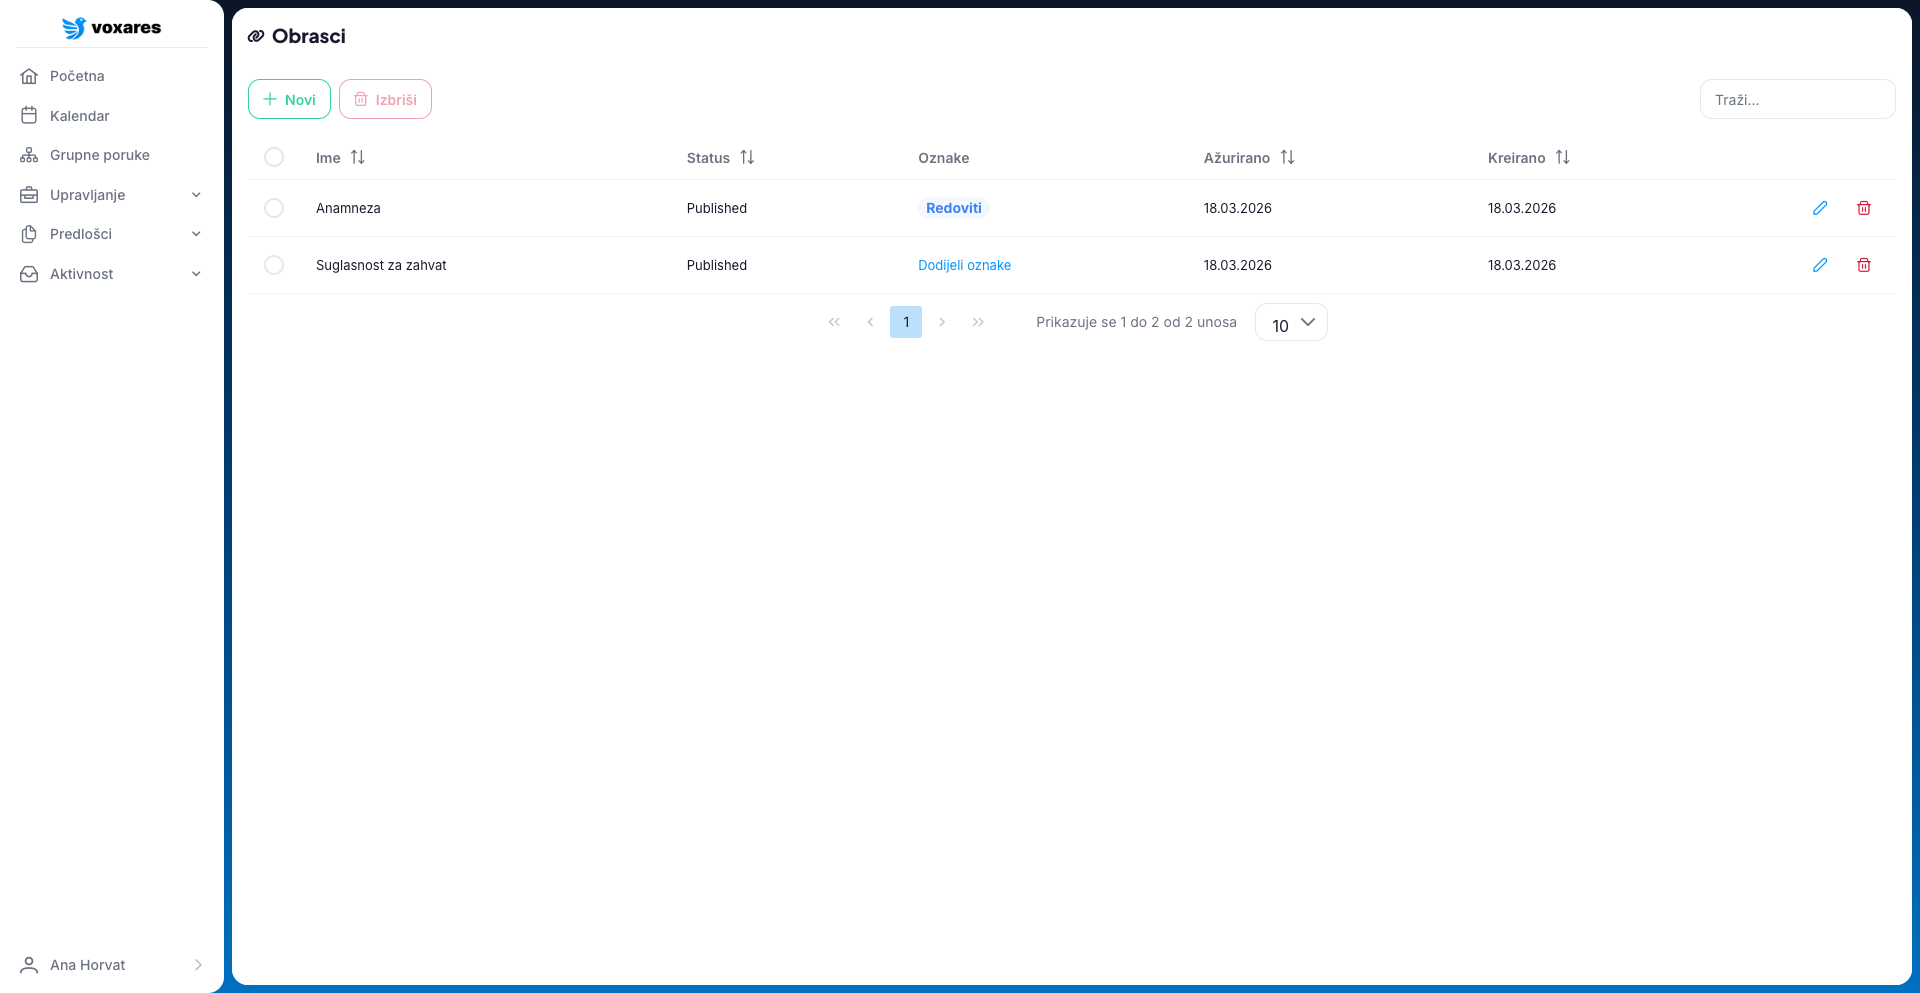The image size is (1920, 993).
Task: Click the Novi button
Action: click(289, 99)
